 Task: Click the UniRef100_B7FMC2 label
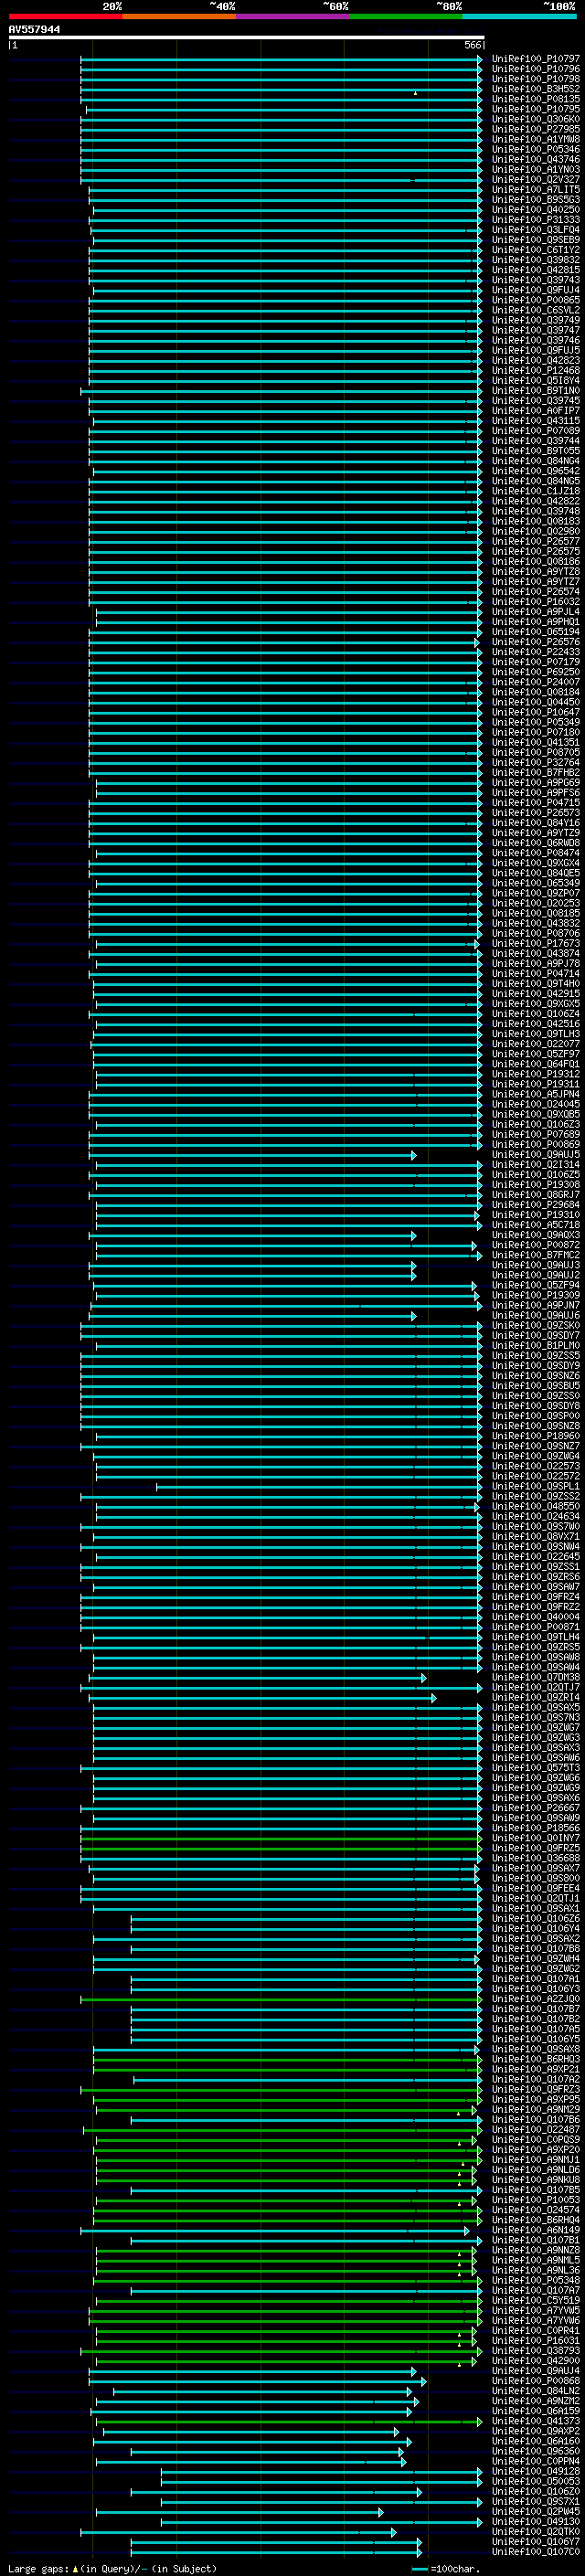coord(536,1255)
